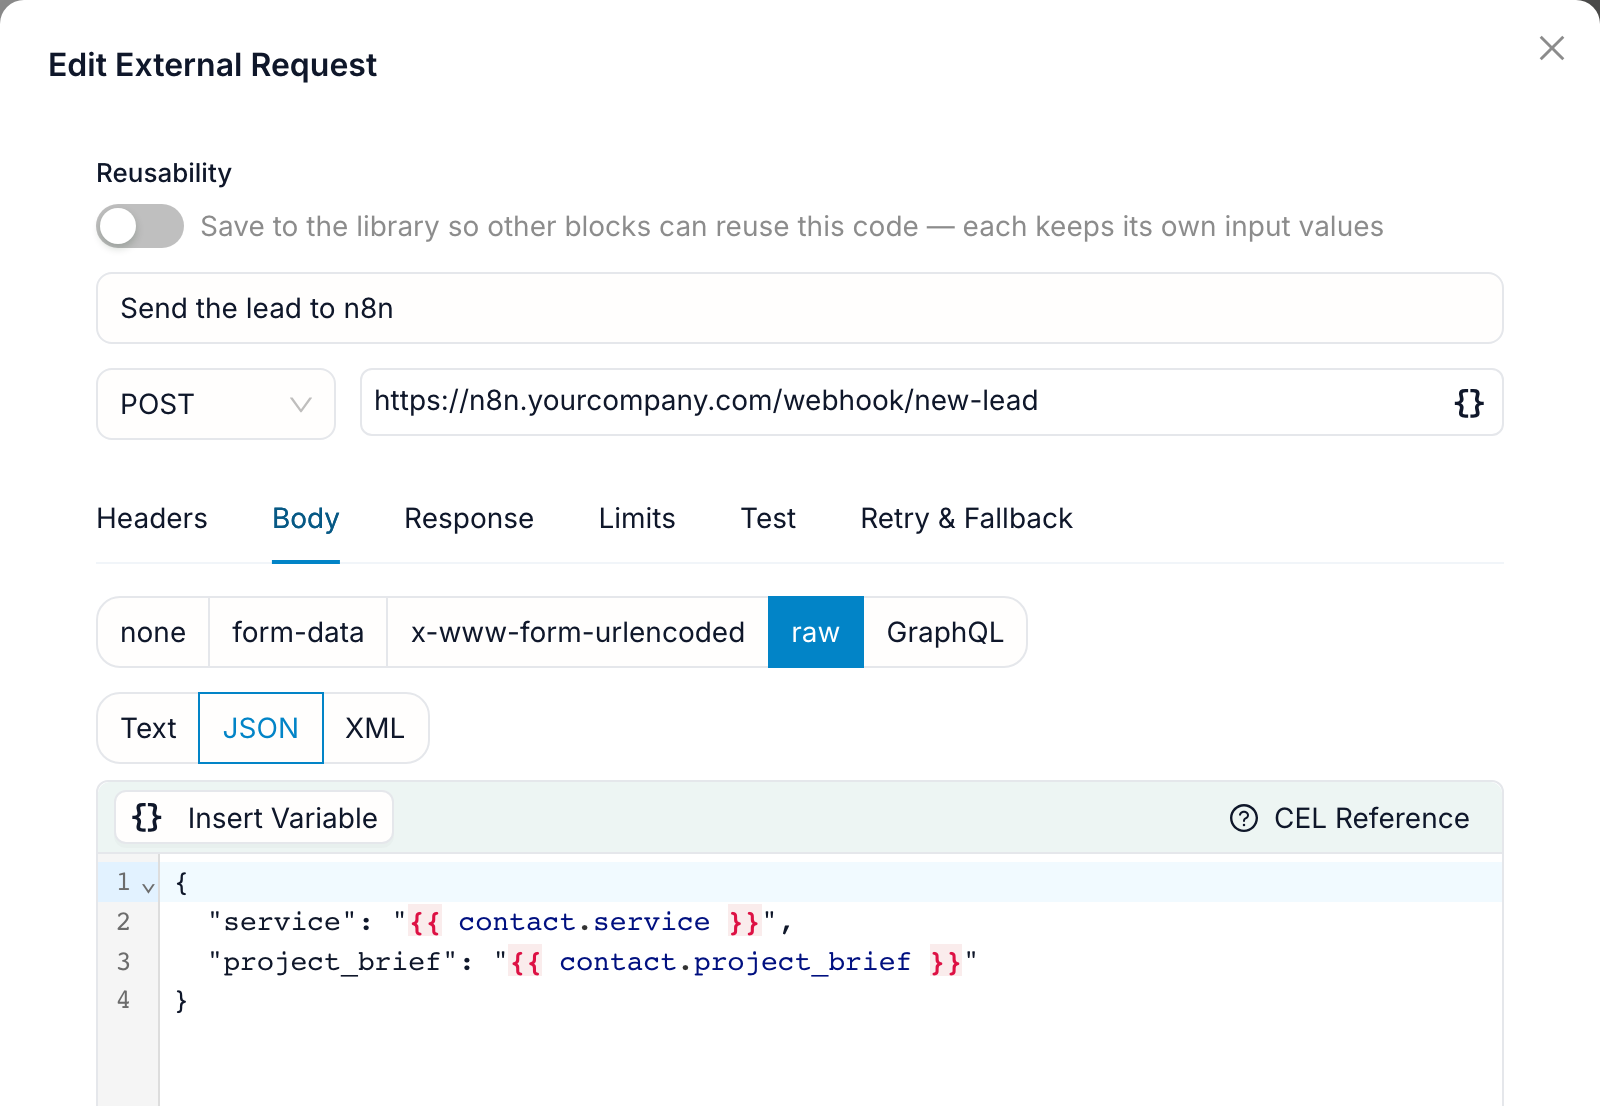
Task: Go to the Limits tab
Action: coord(637,518)
